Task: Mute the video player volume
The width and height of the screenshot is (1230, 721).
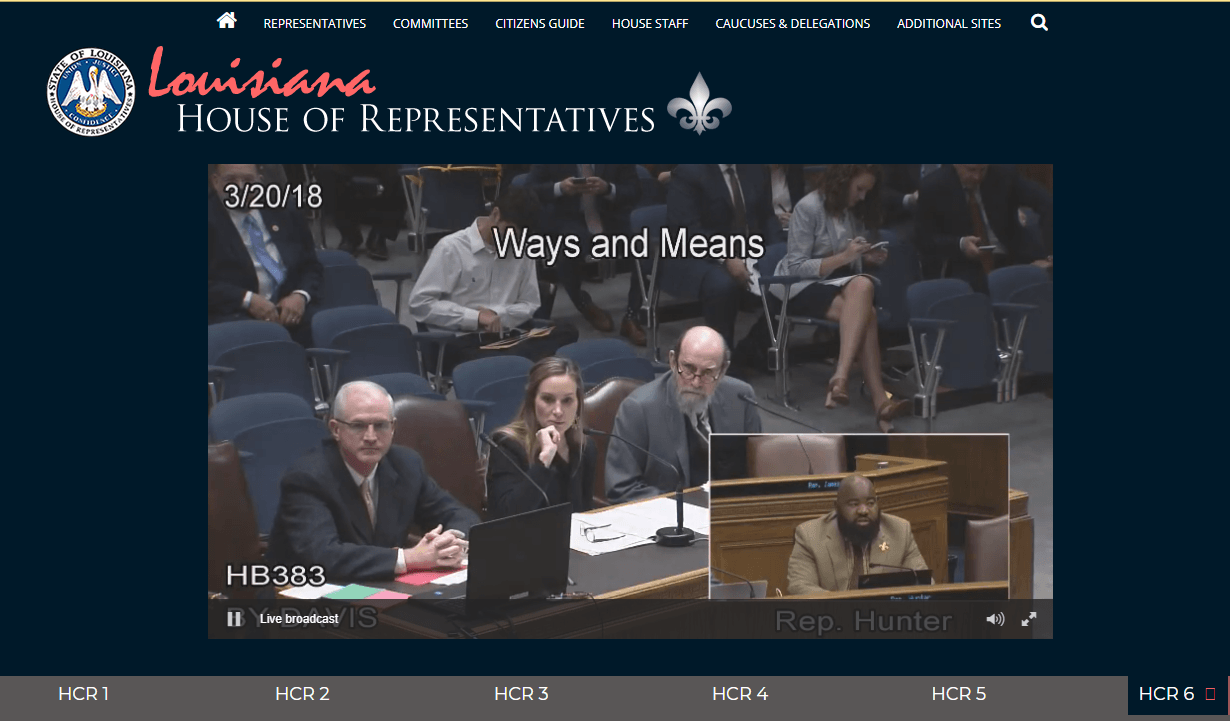Action: (x=995, y=619)
